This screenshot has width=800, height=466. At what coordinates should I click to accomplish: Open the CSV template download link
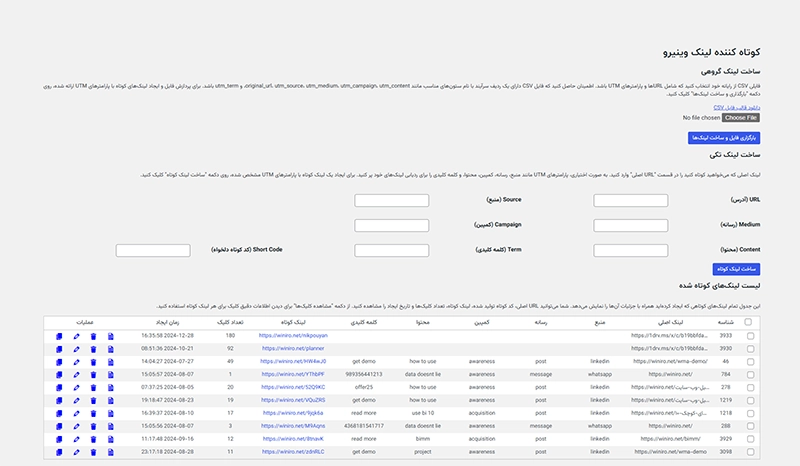[x=737, y=108]
